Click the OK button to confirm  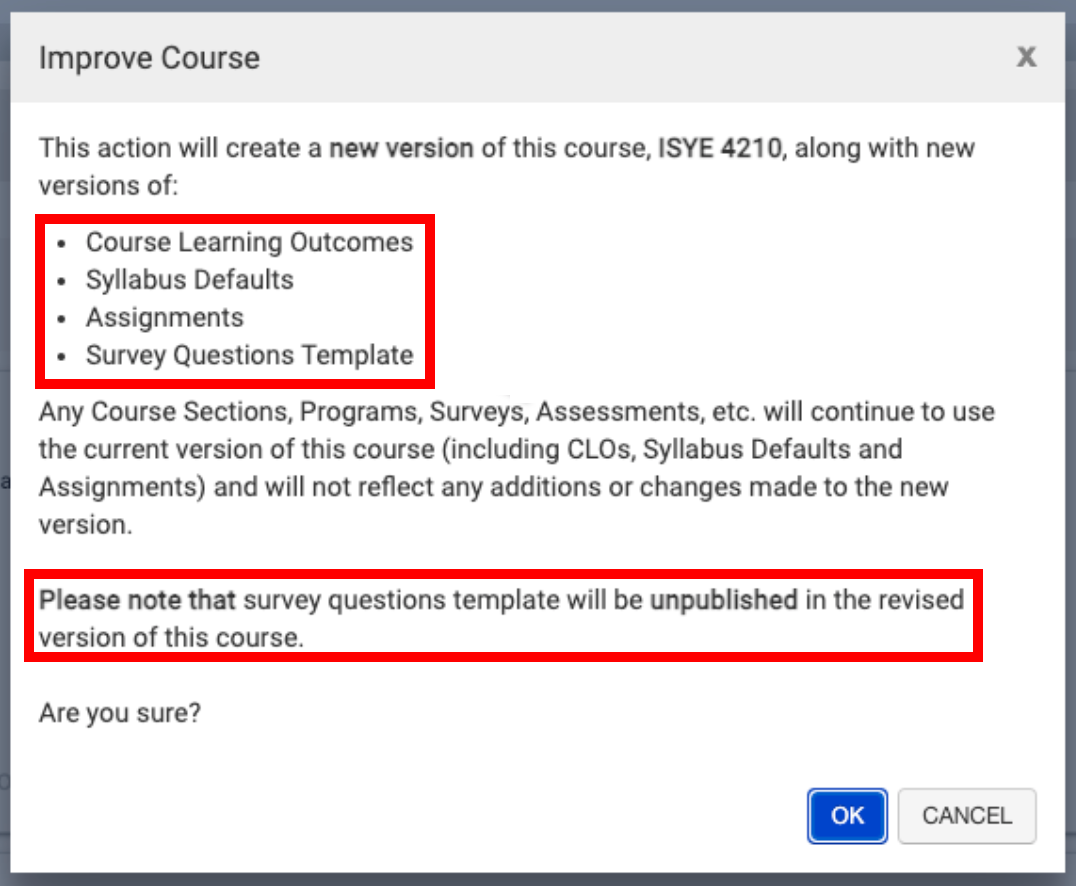point(846,816)
